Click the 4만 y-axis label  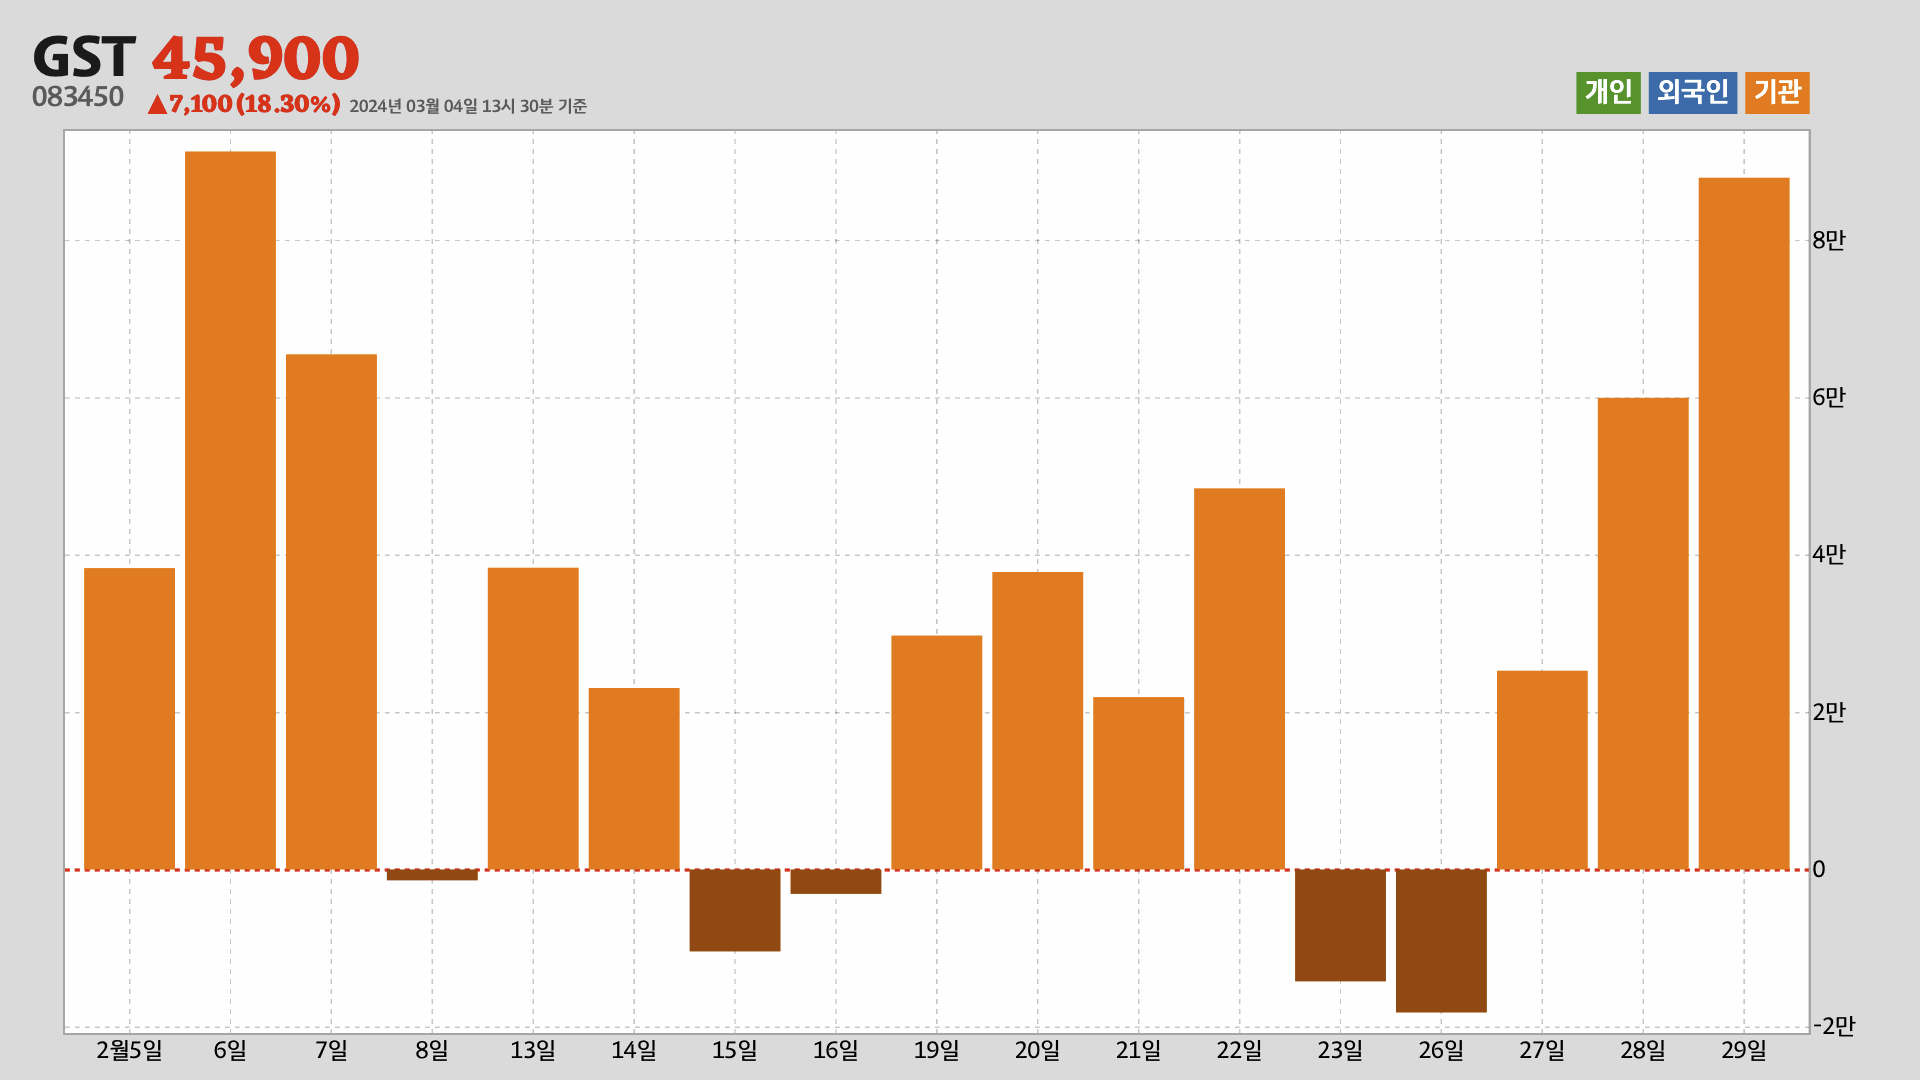(1829, 554)
